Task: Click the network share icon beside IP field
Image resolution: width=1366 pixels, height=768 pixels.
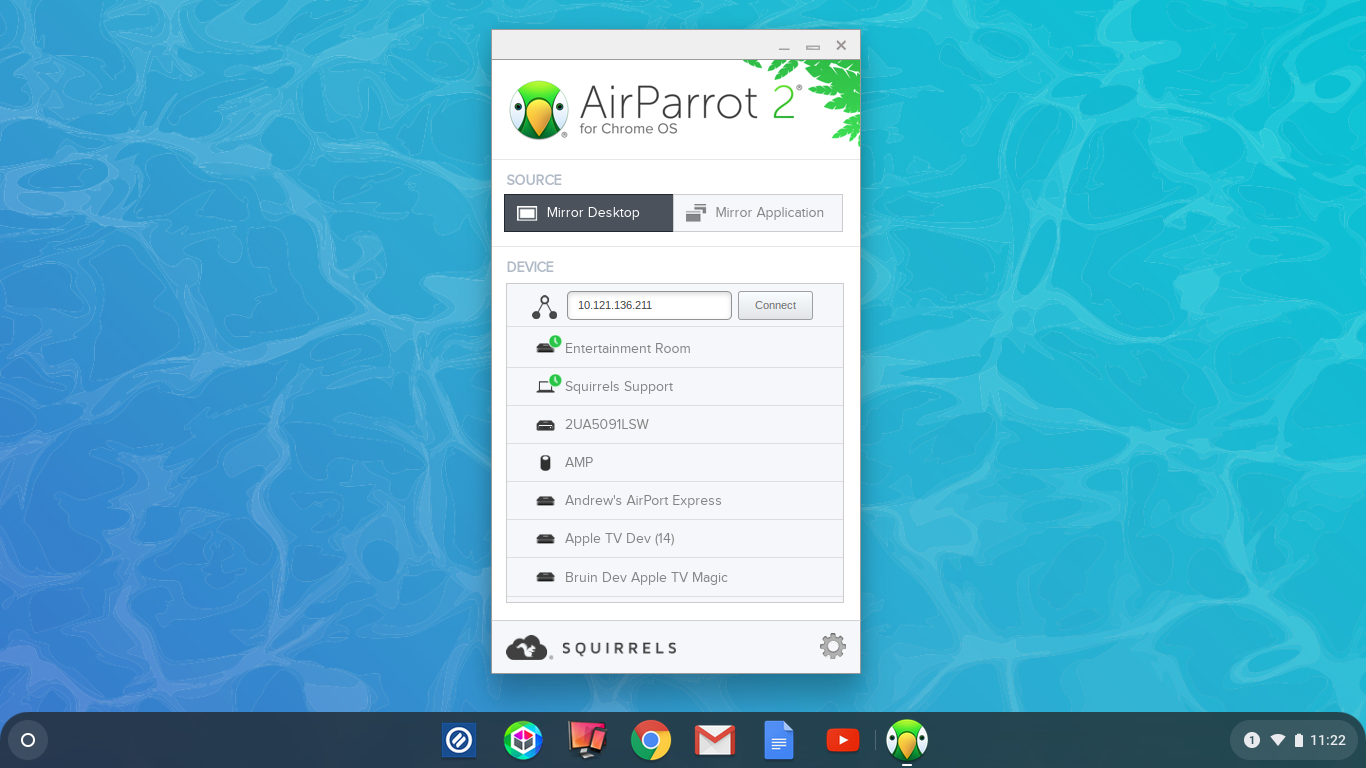Action: (544, 306)
